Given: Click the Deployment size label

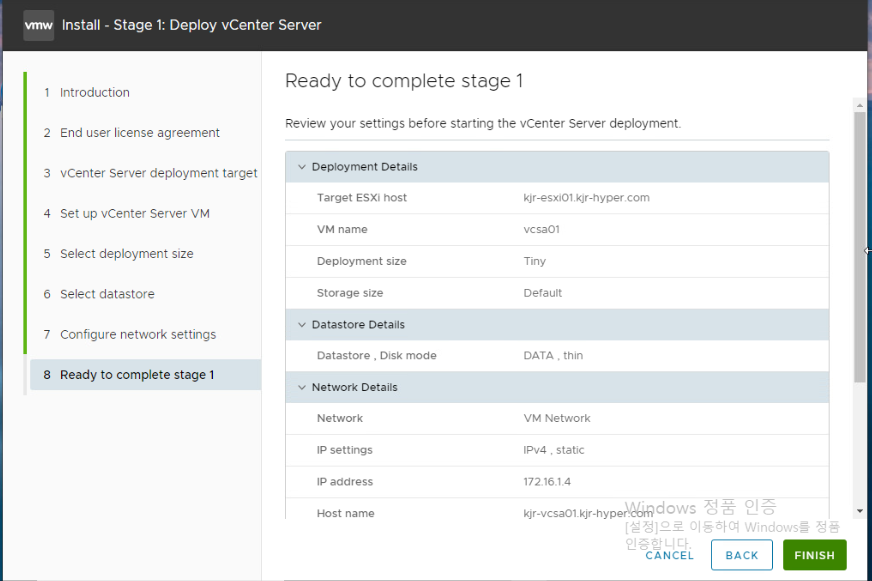Looking at the screenshot, I should [x=361, y=261].
